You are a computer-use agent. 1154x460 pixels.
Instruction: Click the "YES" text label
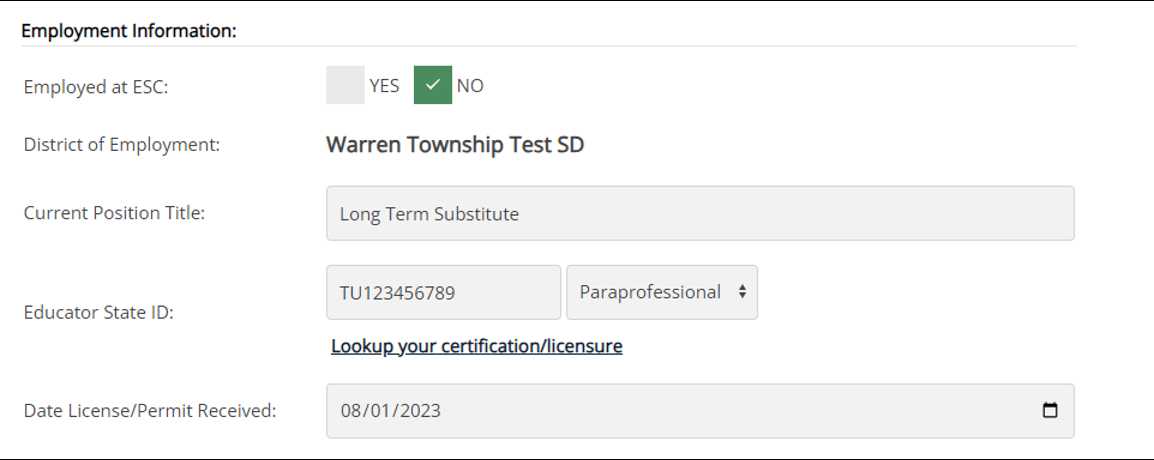[x=384, y=86]
